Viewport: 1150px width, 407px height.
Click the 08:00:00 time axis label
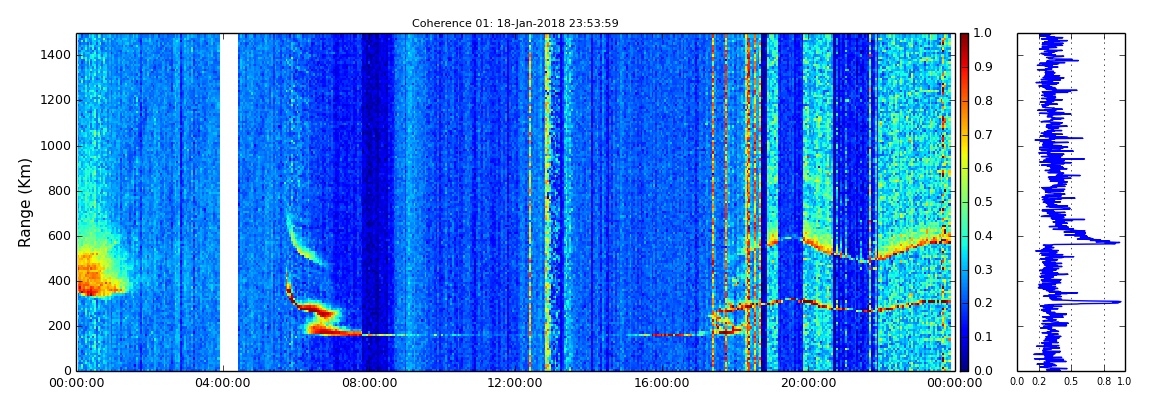point(369,382)
